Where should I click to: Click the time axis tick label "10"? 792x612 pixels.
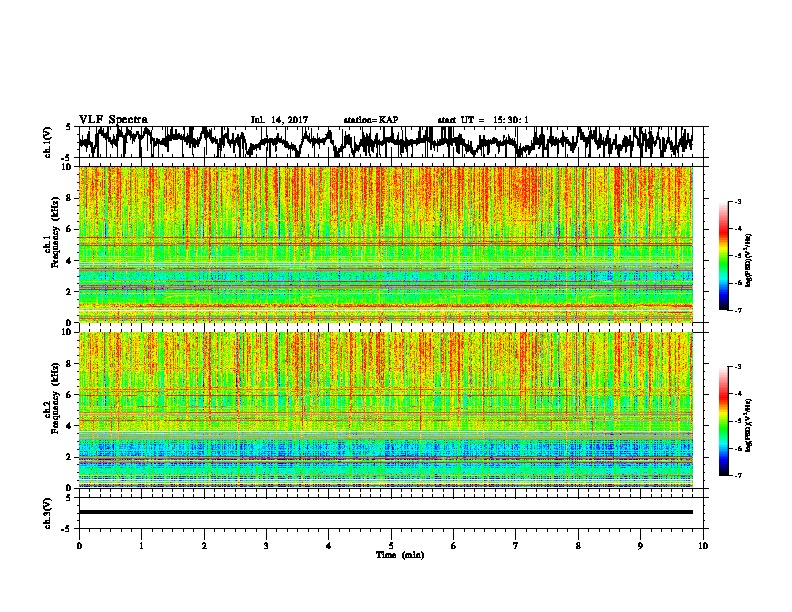(x=703, y=546)
